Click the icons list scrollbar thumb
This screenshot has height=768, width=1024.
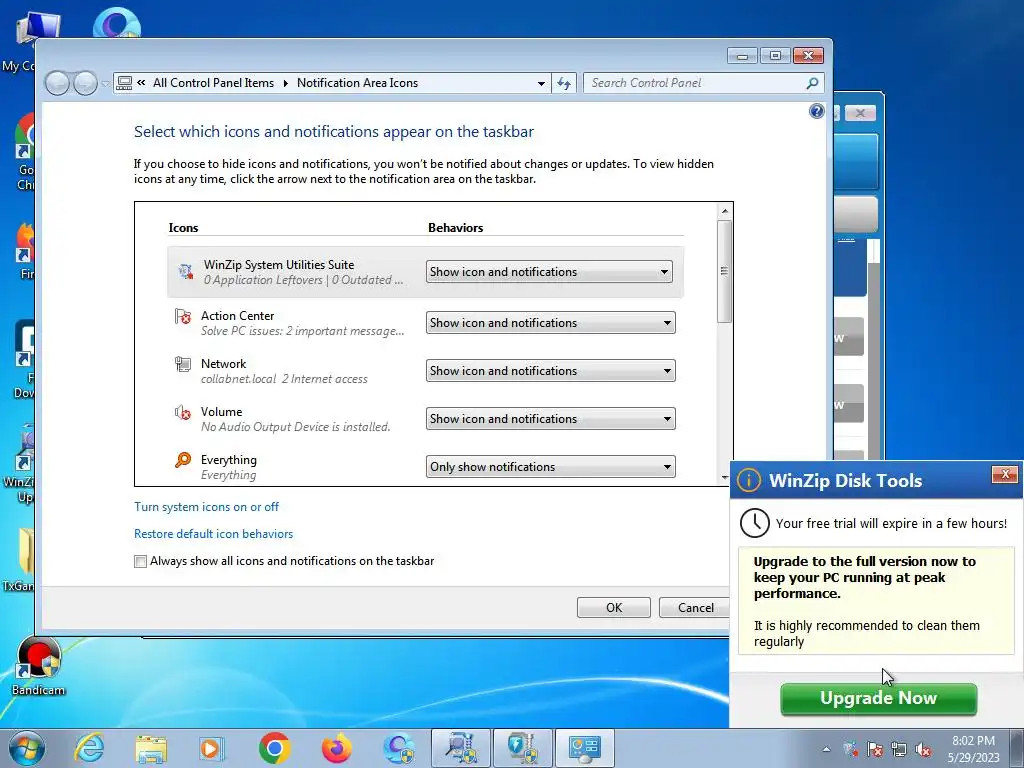724,271
